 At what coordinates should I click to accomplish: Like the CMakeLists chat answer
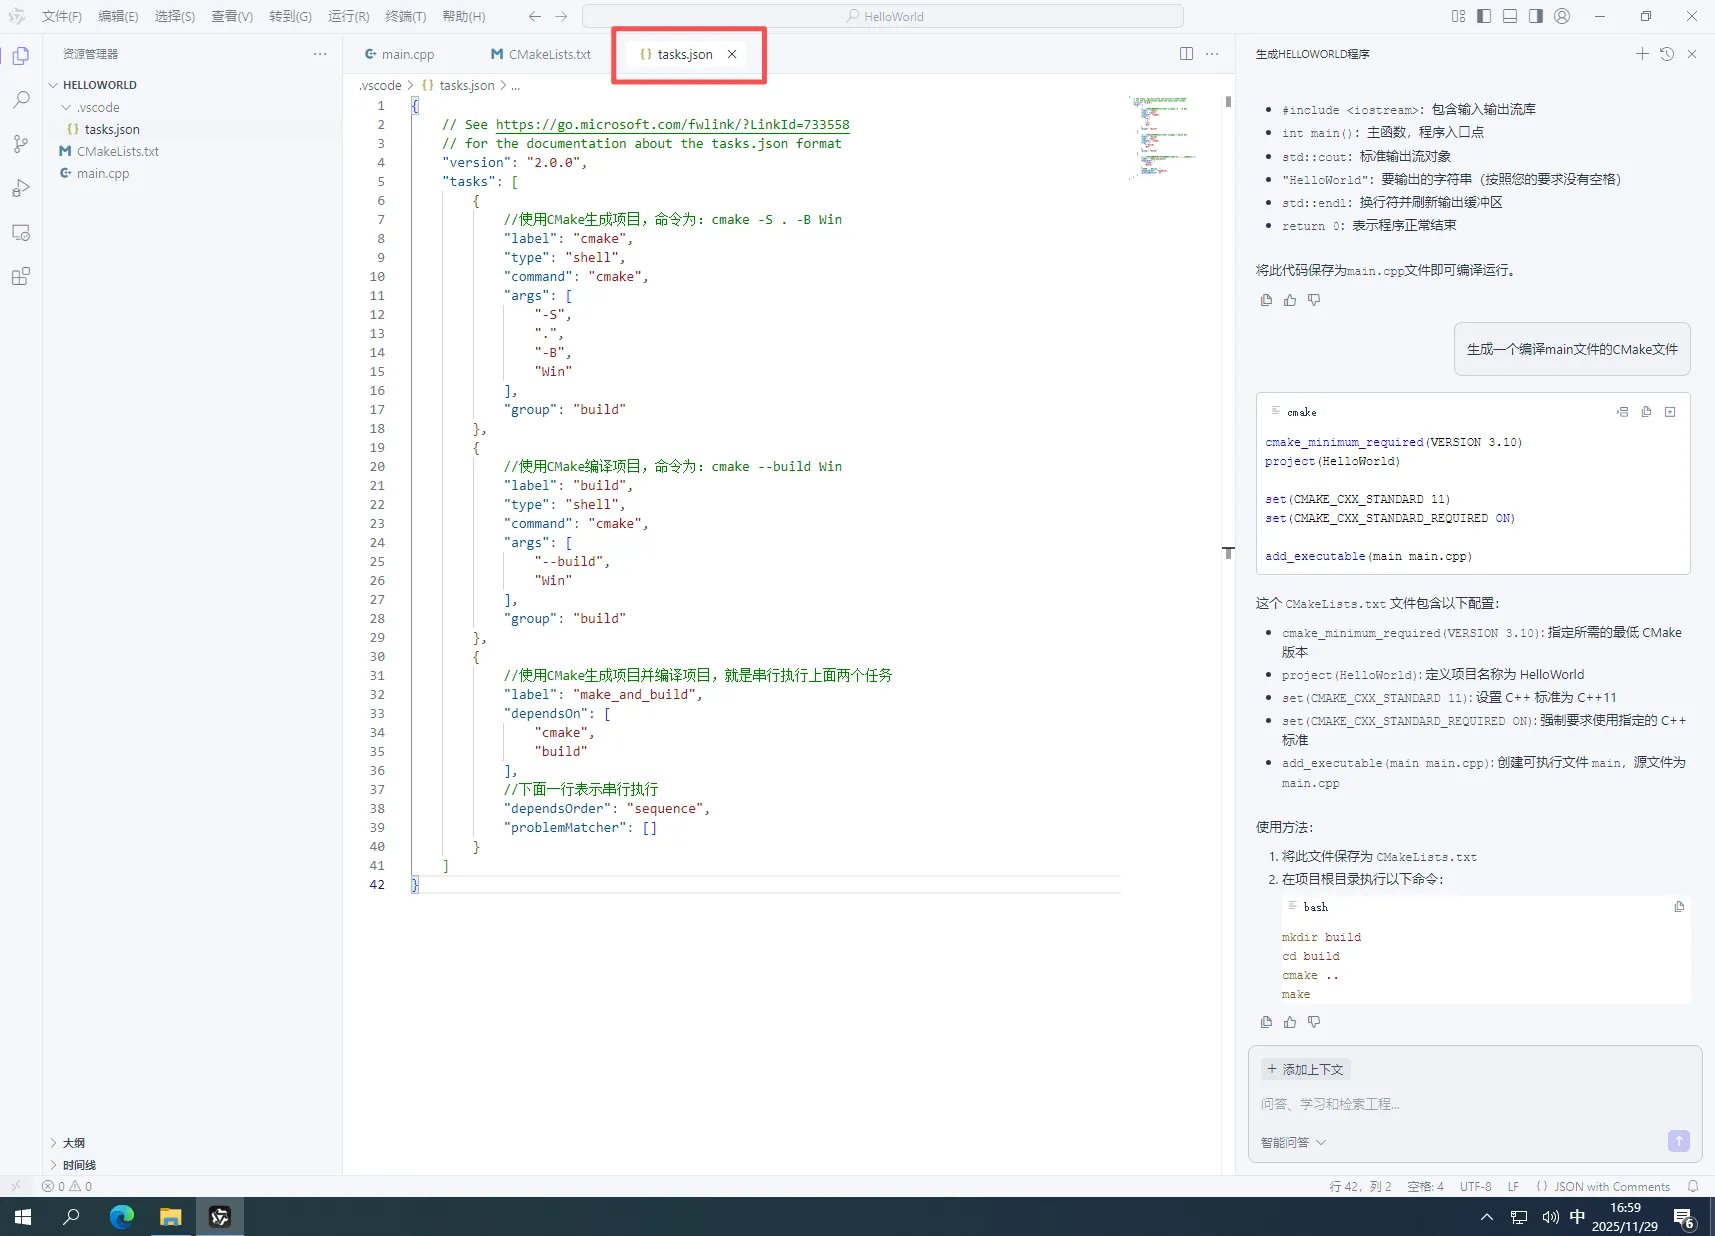(x=1290, y=1022)
